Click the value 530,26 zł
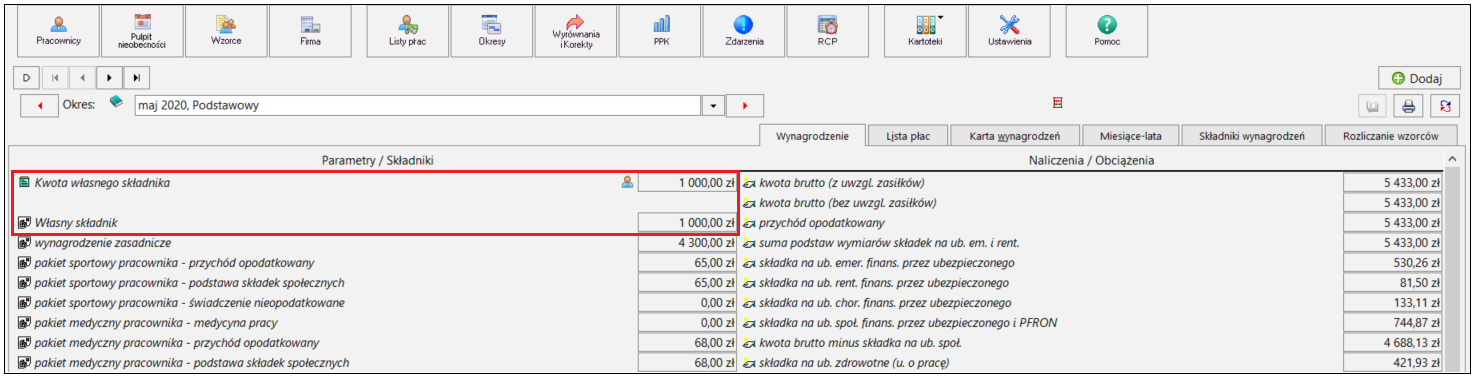The width and height of the screenshot is (1476, 379). pos(1393,262)
